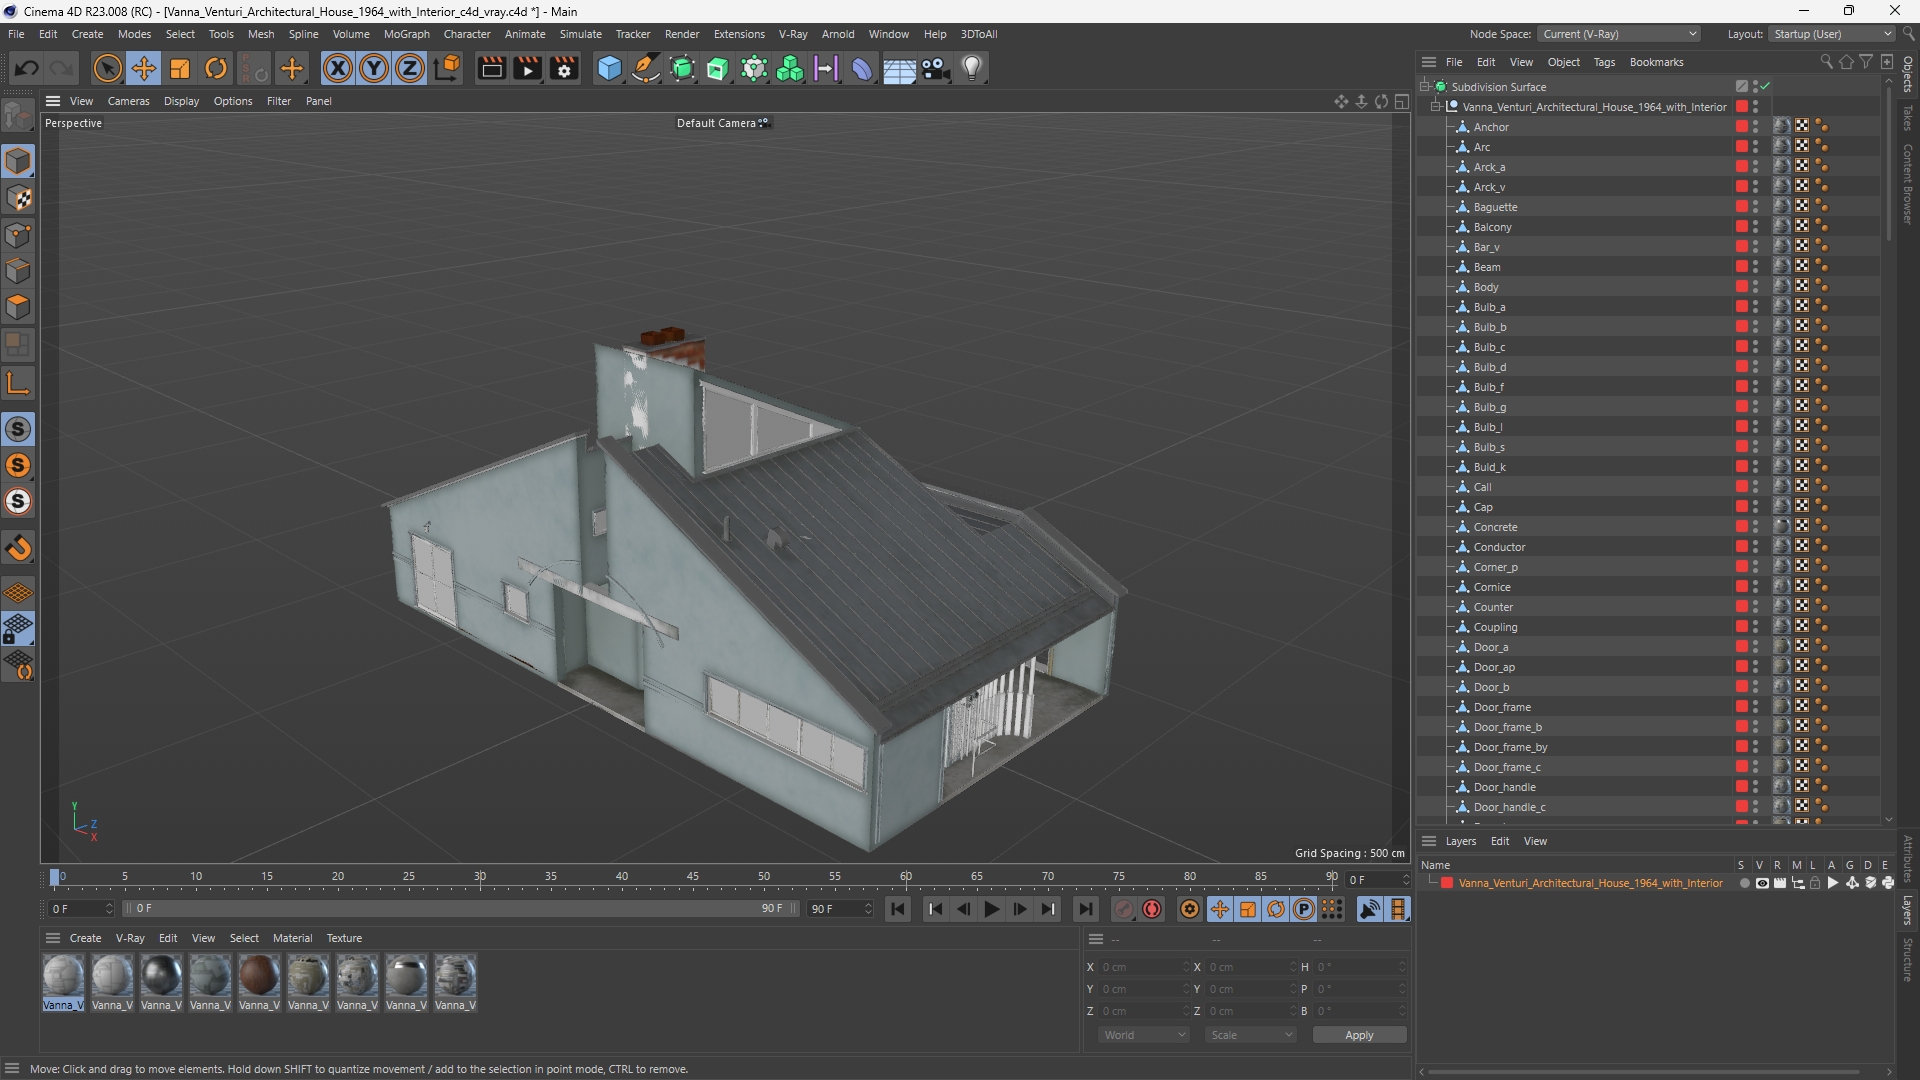Switch the coordinate system icon
Viewport: 1920px width, 1080px height.
tap(448, 68)
